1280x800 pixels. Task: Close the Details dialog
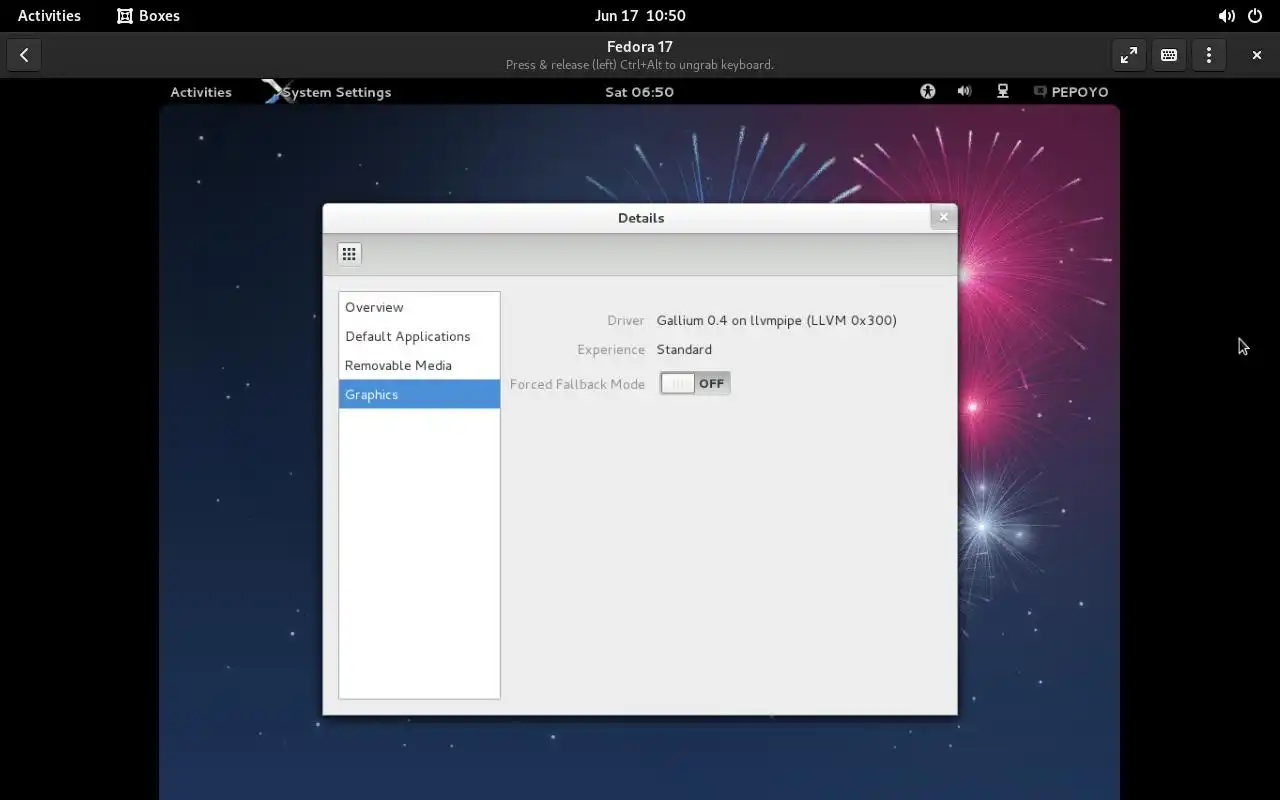[943, 217]
